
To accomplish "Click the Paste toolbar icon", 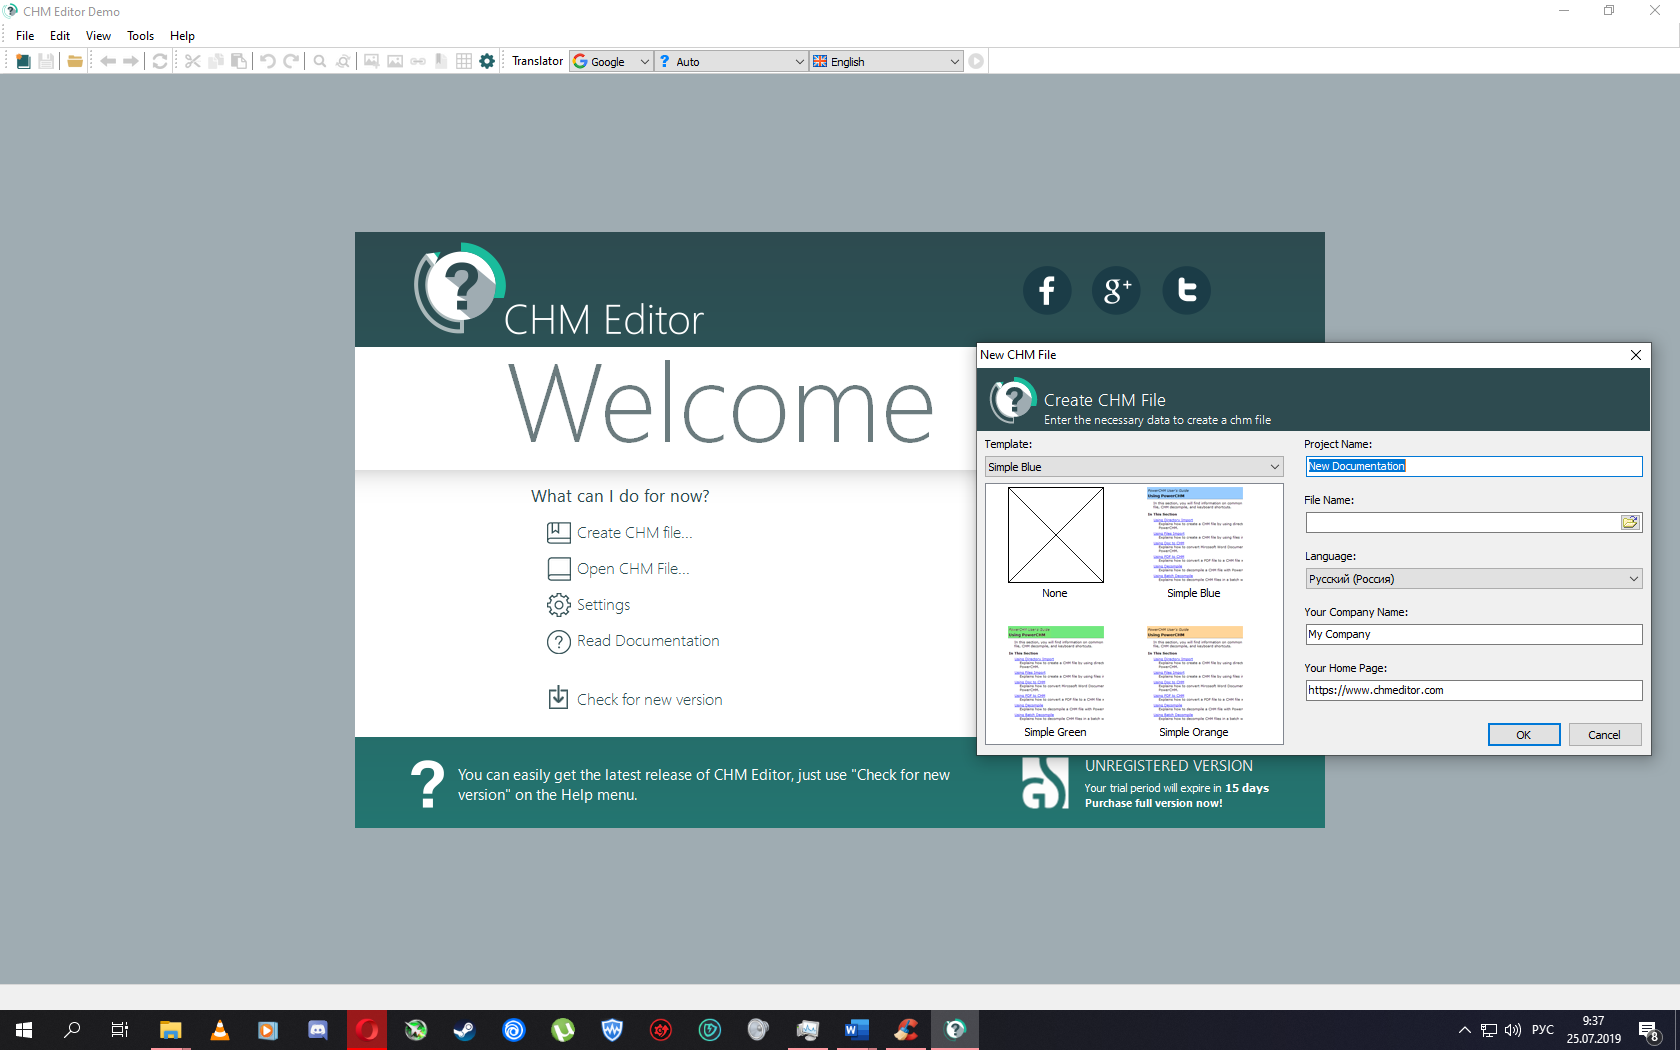I will 239,61.
